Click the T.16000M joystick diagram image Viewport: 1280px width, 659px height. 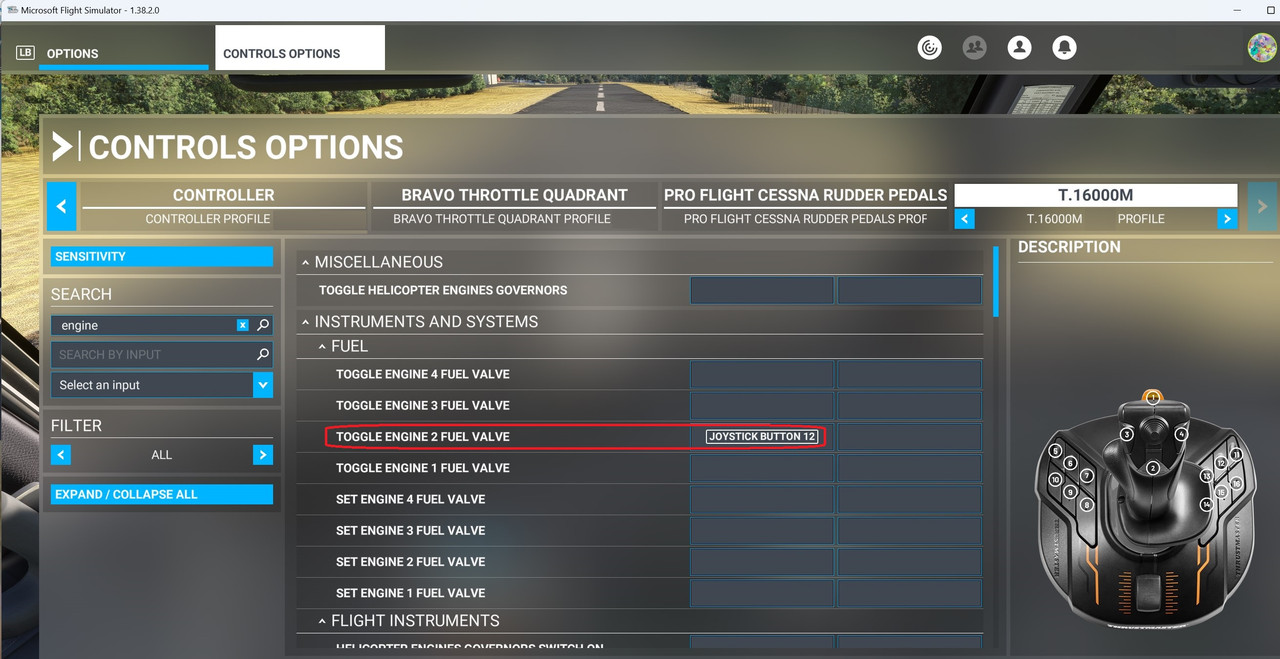(x=1144, y=510)
